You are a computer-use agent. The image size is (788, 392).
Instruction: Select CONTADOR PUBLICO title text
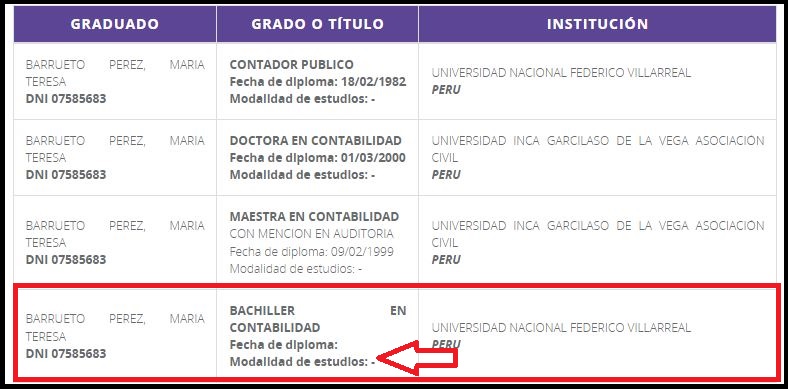point(291,65)
